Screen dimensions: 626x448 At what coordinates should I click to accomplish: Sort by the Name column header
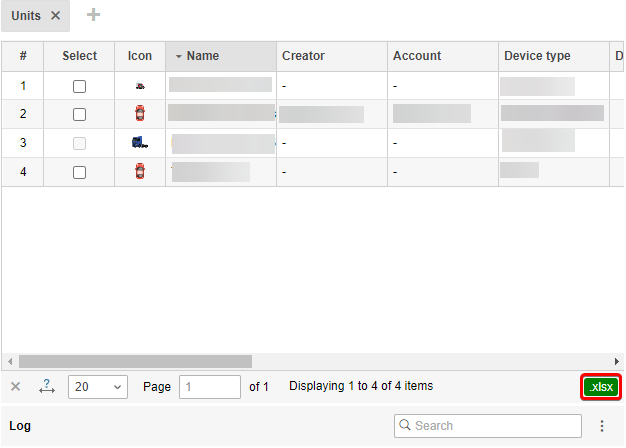point(221,56)
